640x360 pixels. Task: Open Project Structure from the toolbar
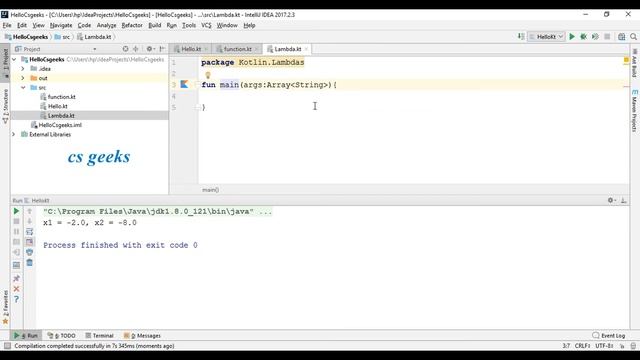click(x=622, y=37)
